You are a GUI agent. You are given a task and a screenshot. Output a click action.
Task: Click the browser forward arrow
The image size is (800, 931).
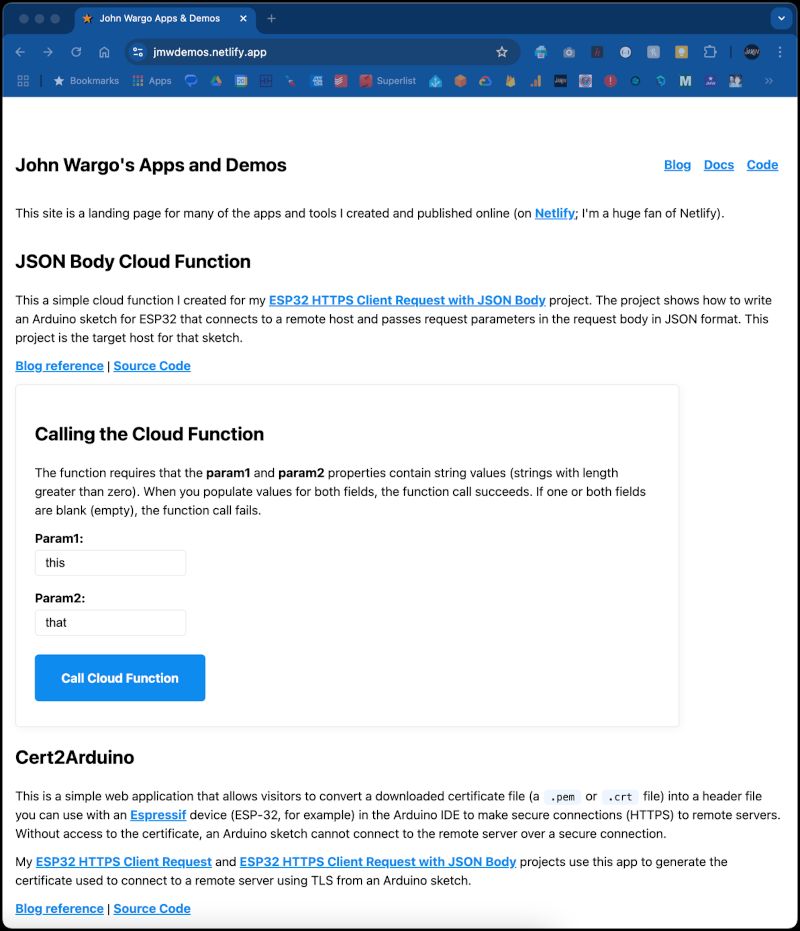[x=48, y=52]
